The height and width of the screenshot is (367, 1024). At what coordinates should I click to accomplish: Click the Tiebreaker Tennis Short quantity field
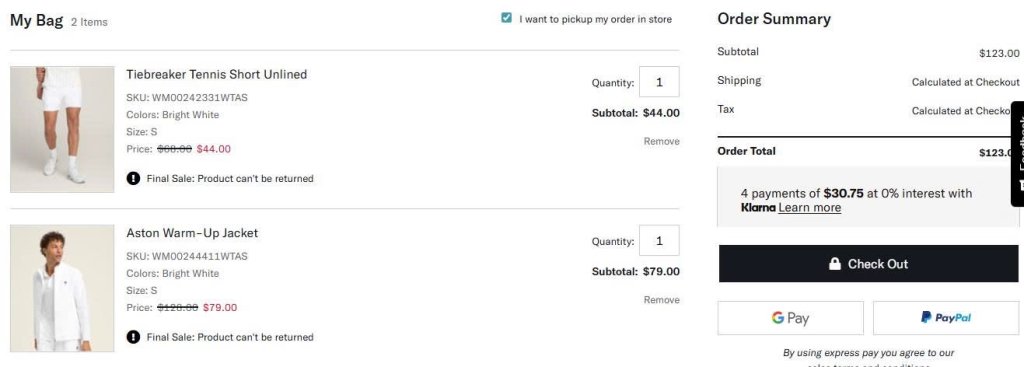659,82
